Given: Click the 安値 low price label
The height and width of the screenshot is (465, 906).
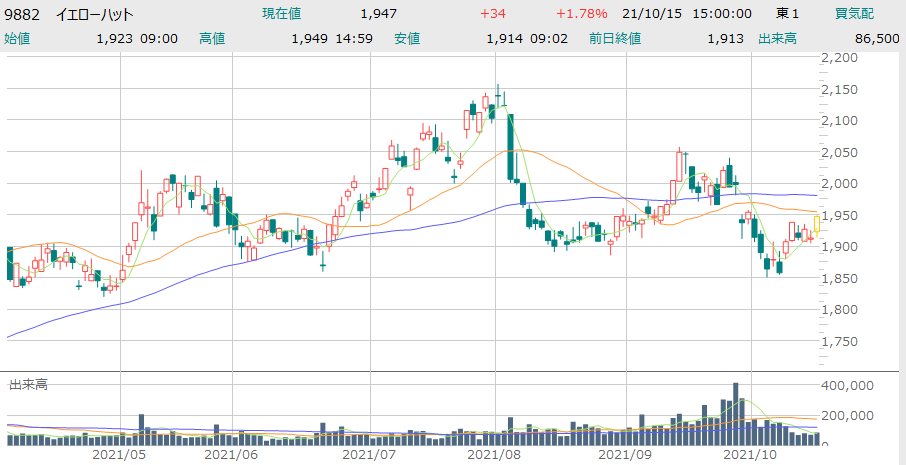Looking at the screenshot, I should (x=407, y=39).
